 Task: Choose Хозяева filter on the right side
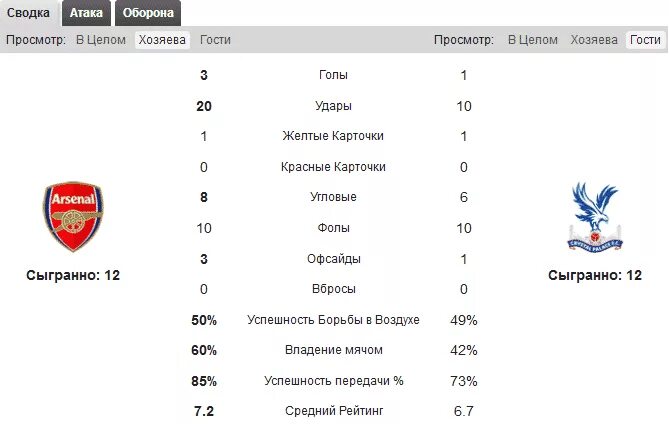(x=594, y=40)
